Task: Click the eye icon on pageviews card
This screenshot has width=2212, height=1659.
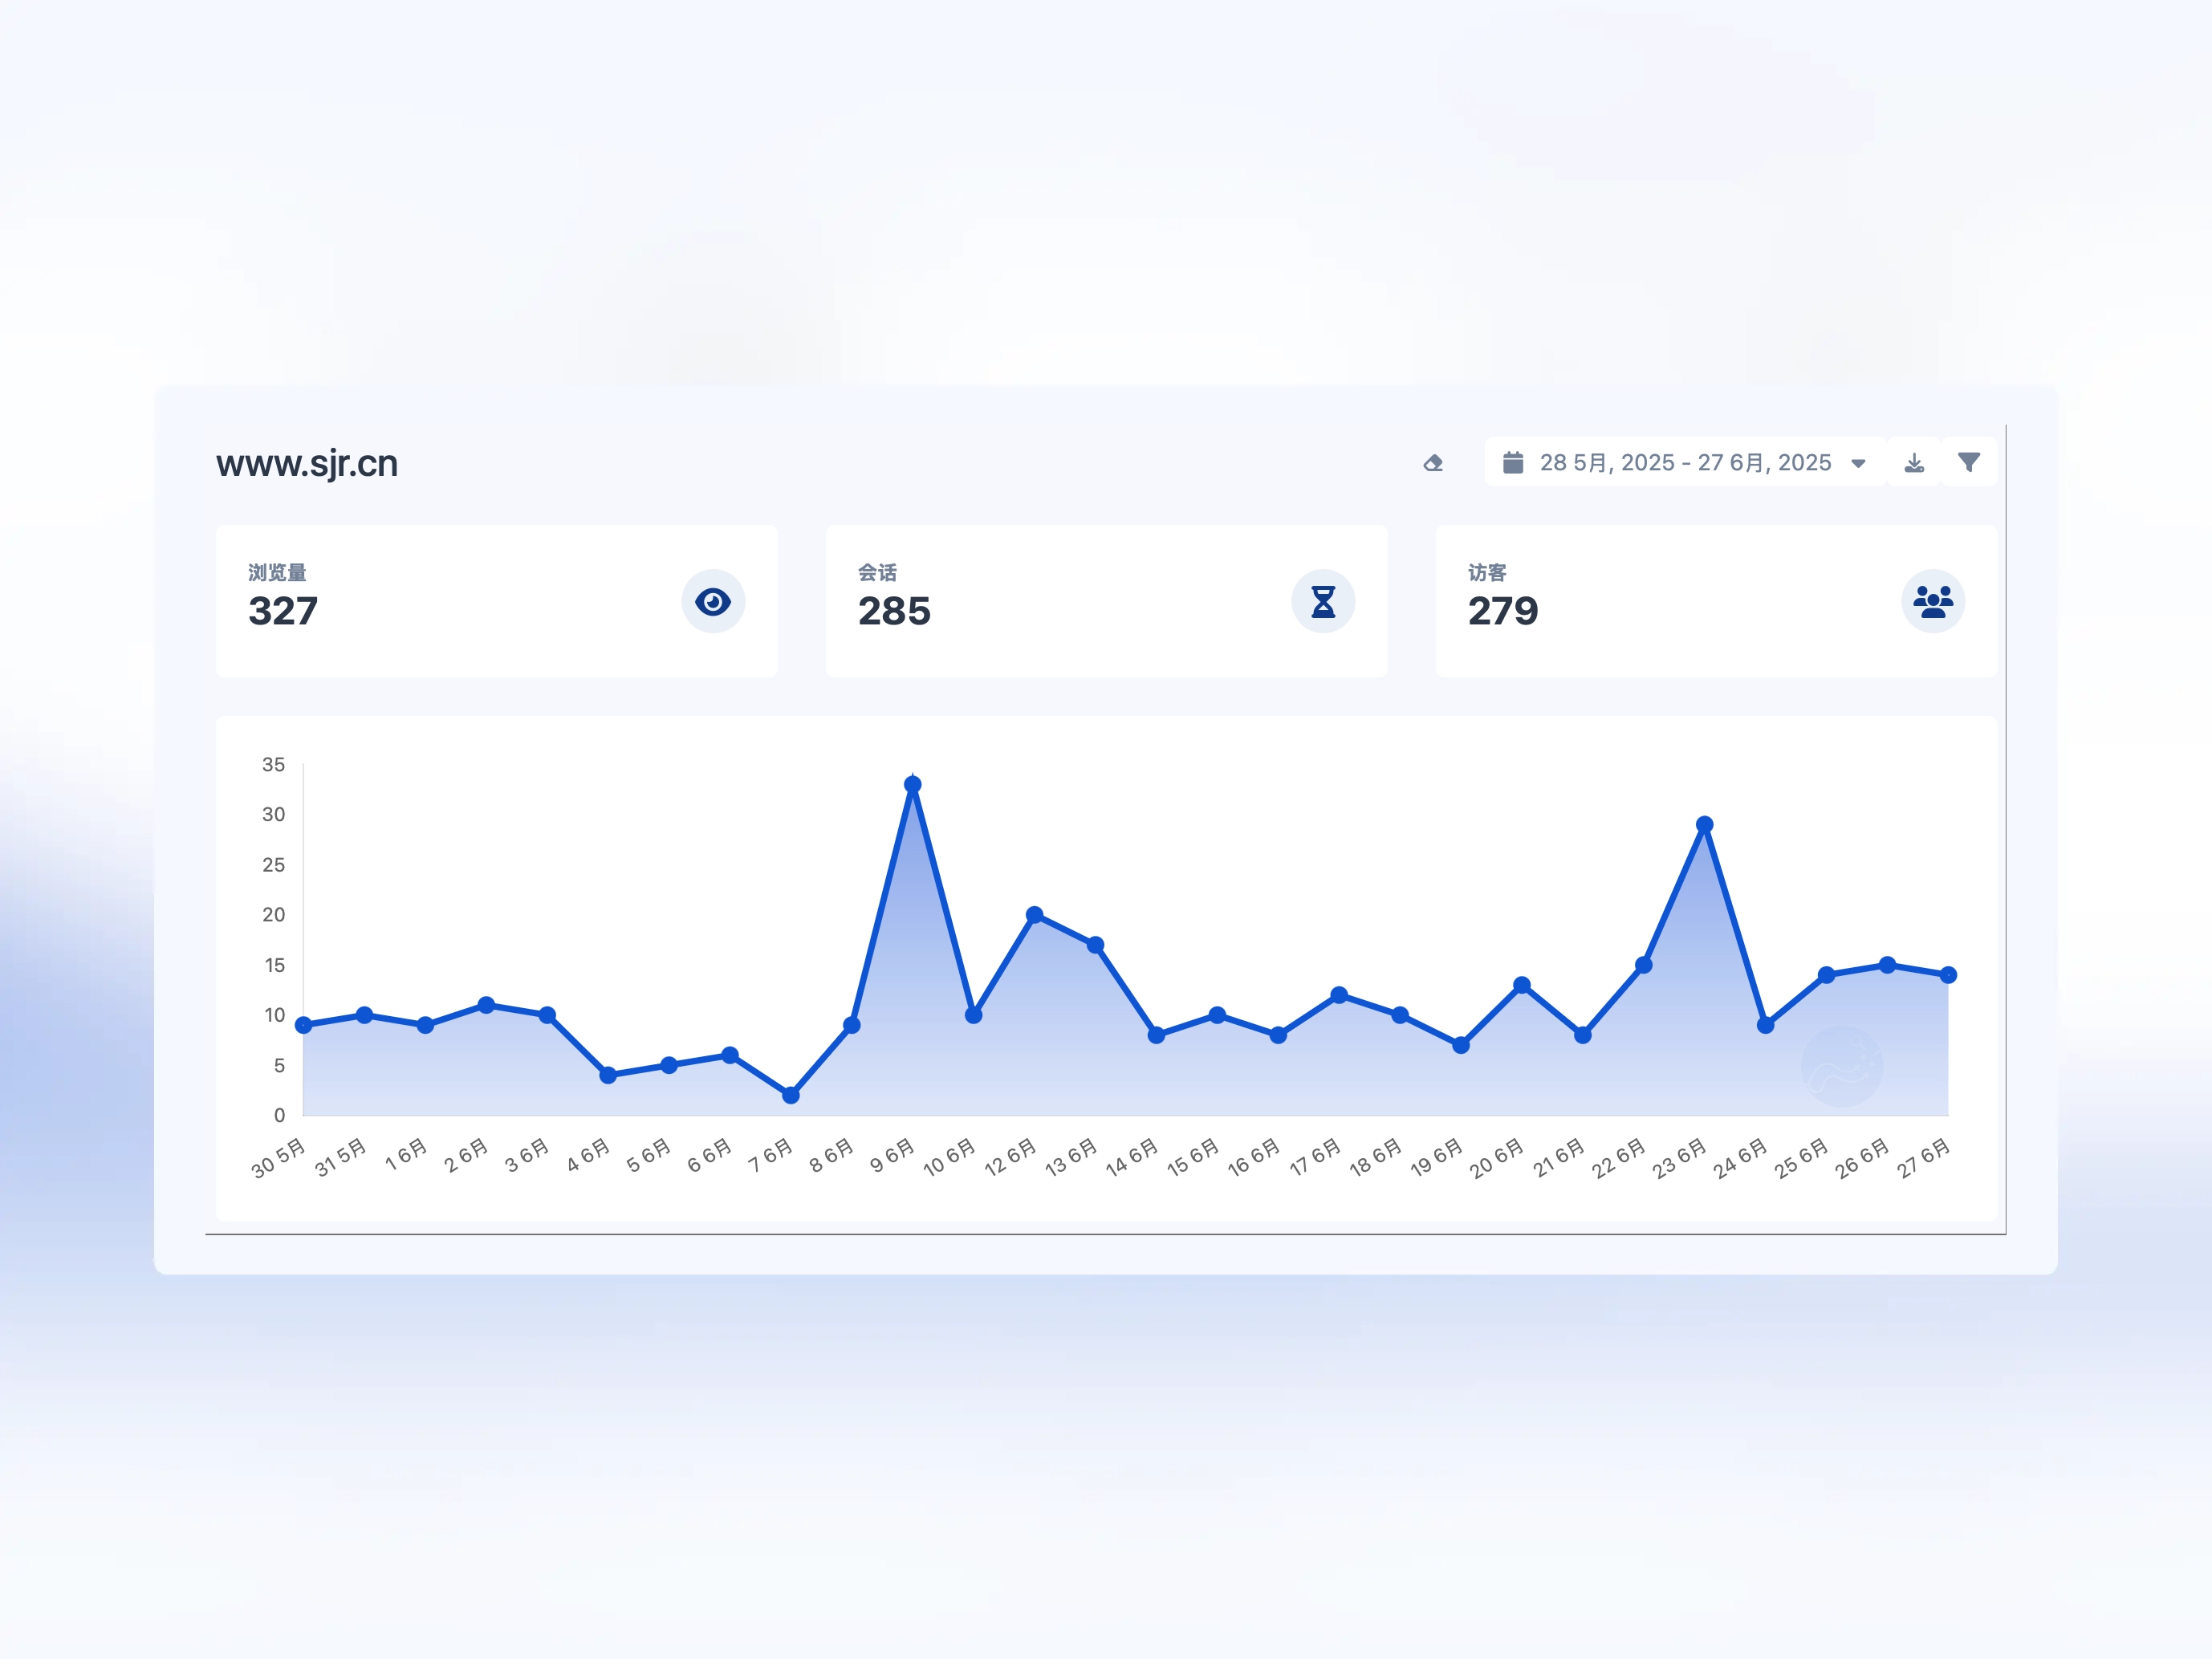Action: 713,601
